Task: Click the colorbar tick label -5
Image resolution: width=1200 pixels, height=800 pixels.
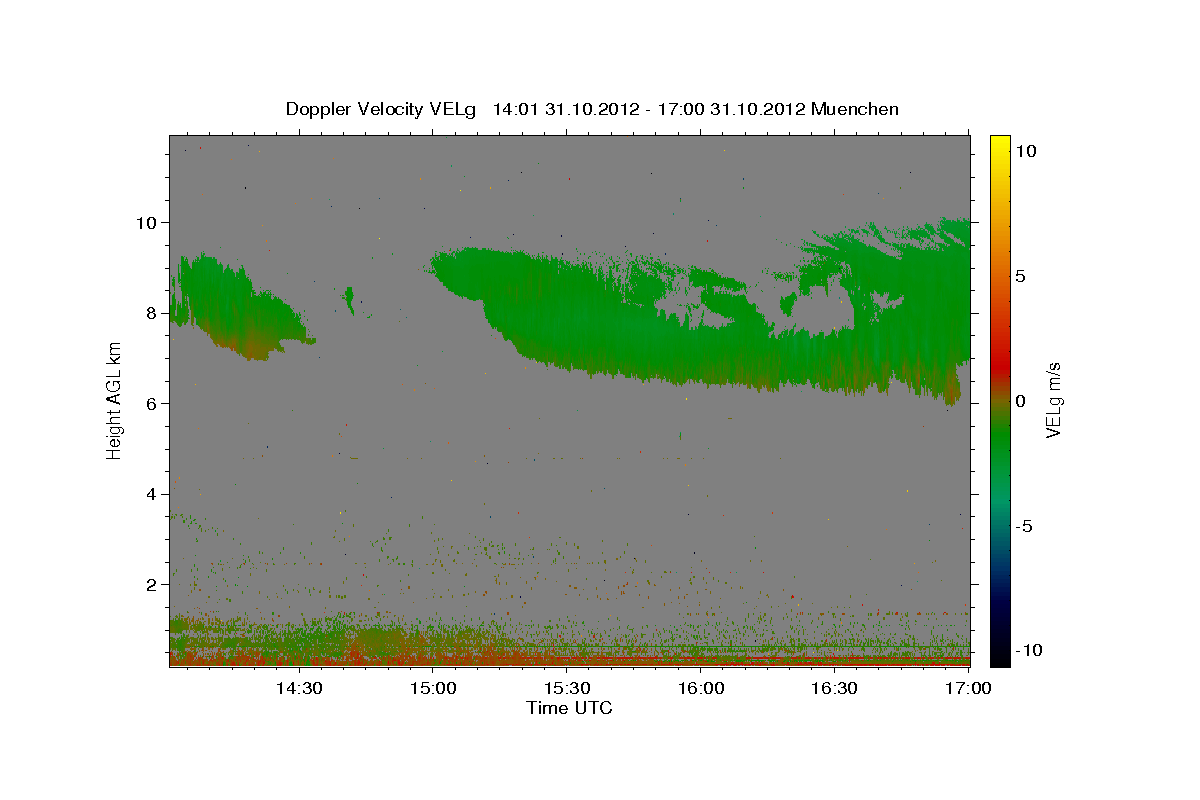Action: click(1023, 526)
